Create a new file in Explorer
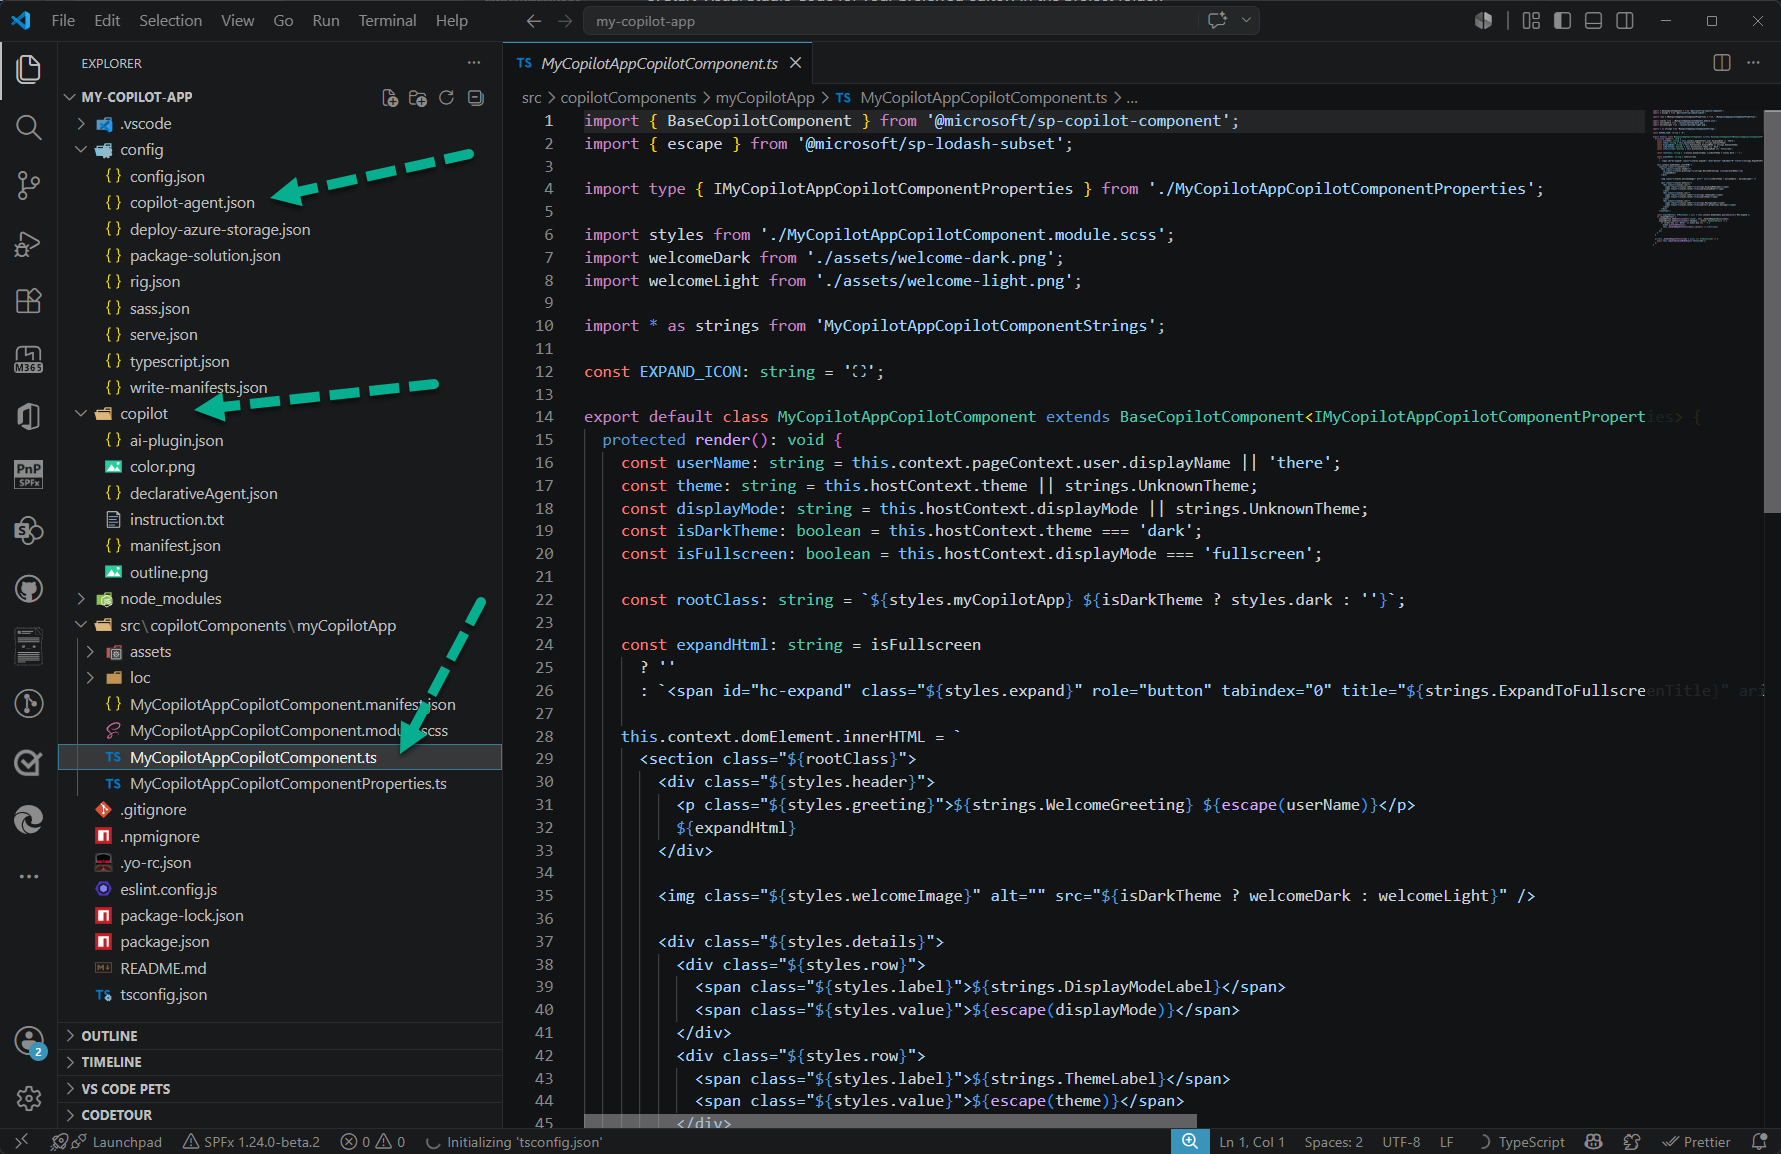1781x1154 pixels. 390,98
